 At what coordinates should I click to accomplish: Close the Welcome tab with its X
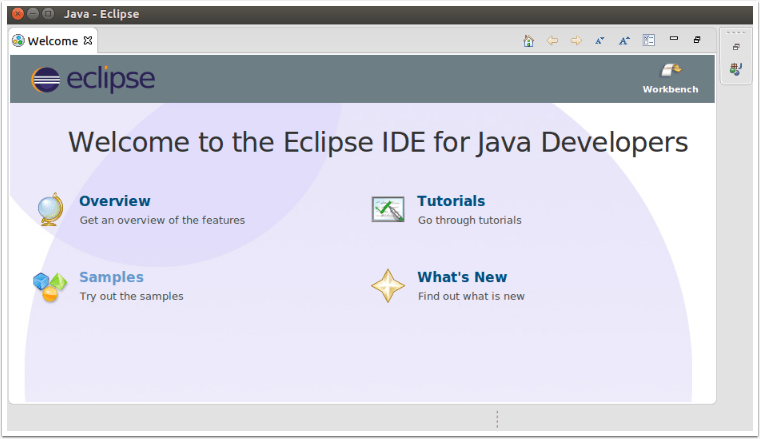click(88, 41)
